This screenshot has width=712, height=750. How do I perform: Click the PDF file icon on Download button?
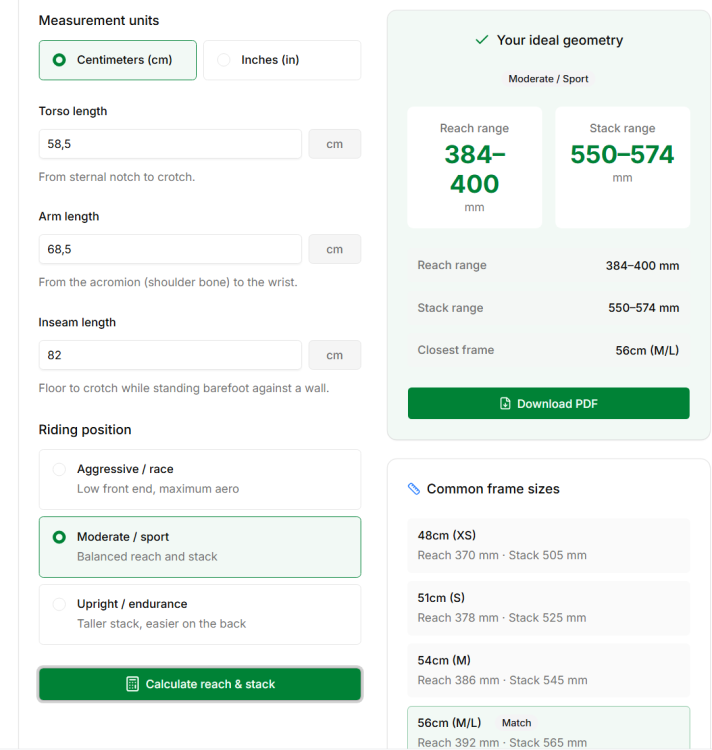click(505, 404)
